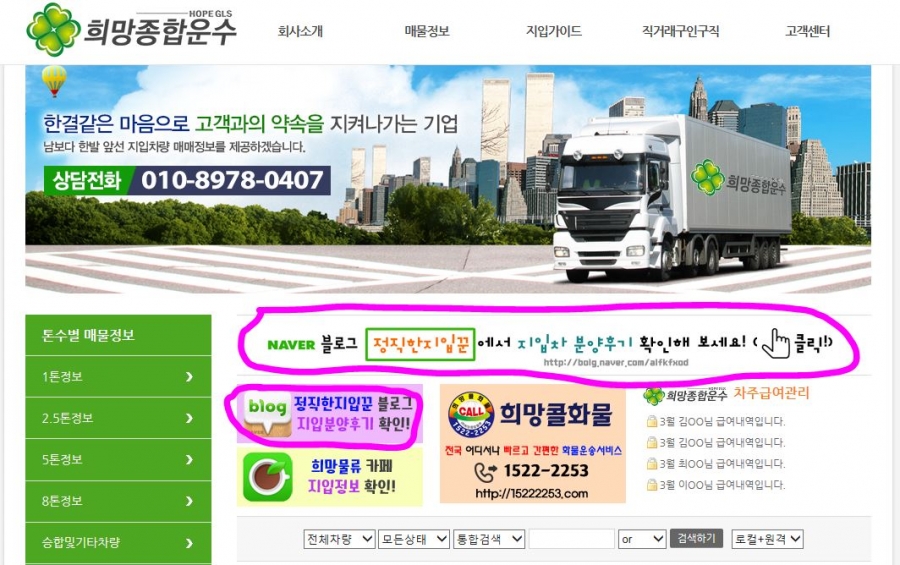Viewport: 900px width, 565px height.
Task: Expand the 5톤정보 chevron arrow
Action: coord(189,460)
